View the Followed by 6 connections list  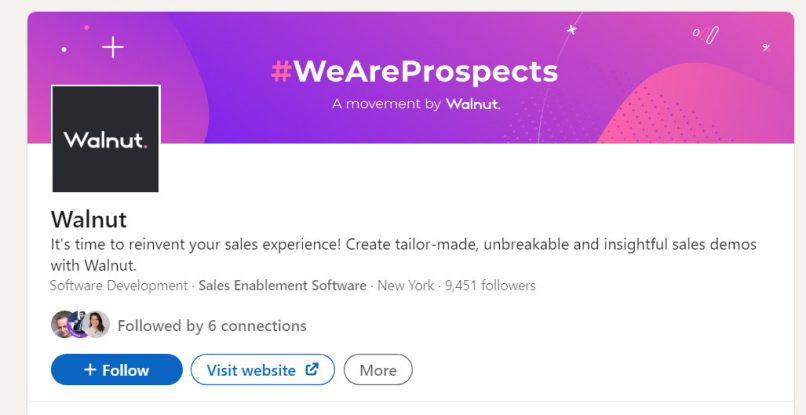pyautogui.click(x=211, y=326)
